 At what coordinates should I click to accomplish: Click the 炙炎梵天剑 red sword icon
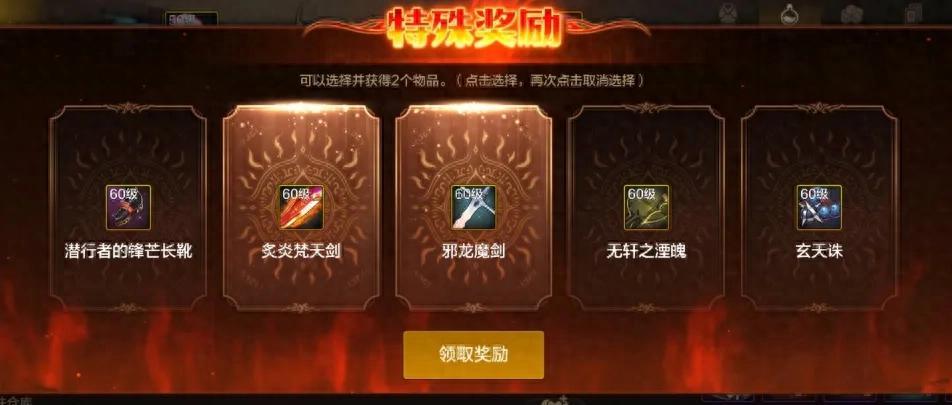[301, 207]
